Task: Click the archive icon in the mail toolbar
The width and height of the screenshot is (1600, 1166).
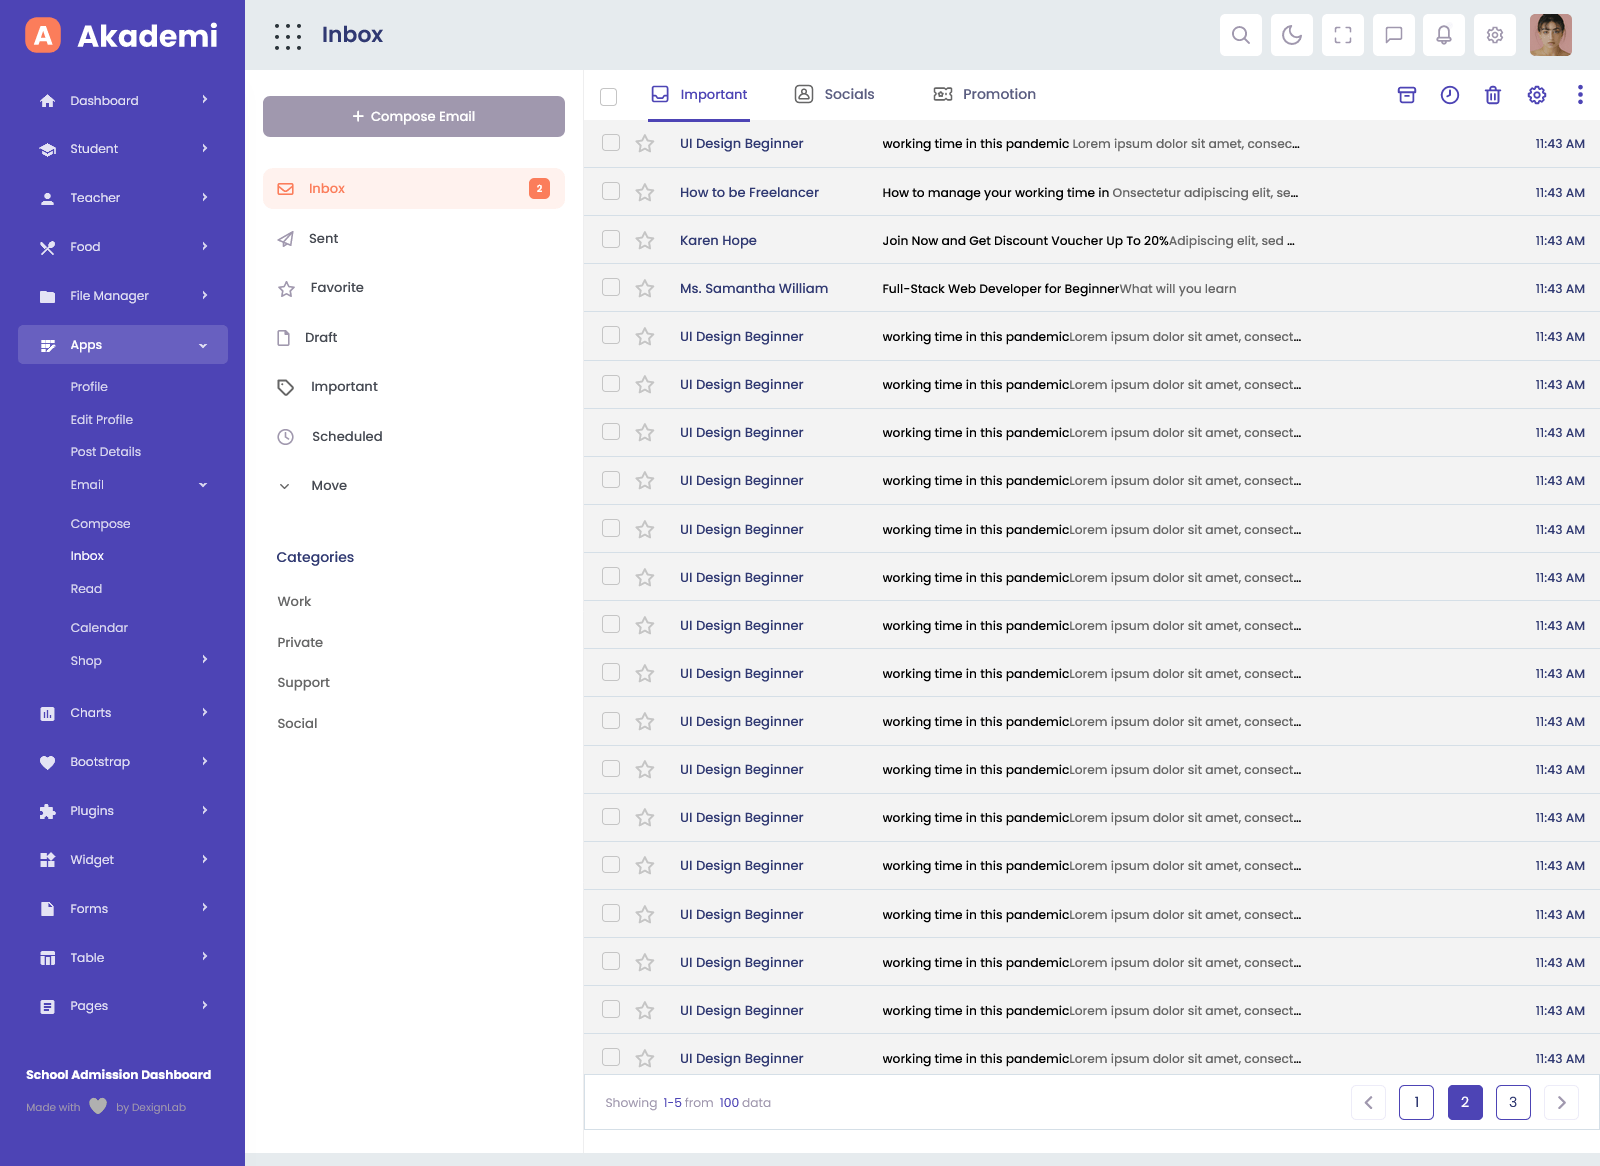Action: 1406,95
